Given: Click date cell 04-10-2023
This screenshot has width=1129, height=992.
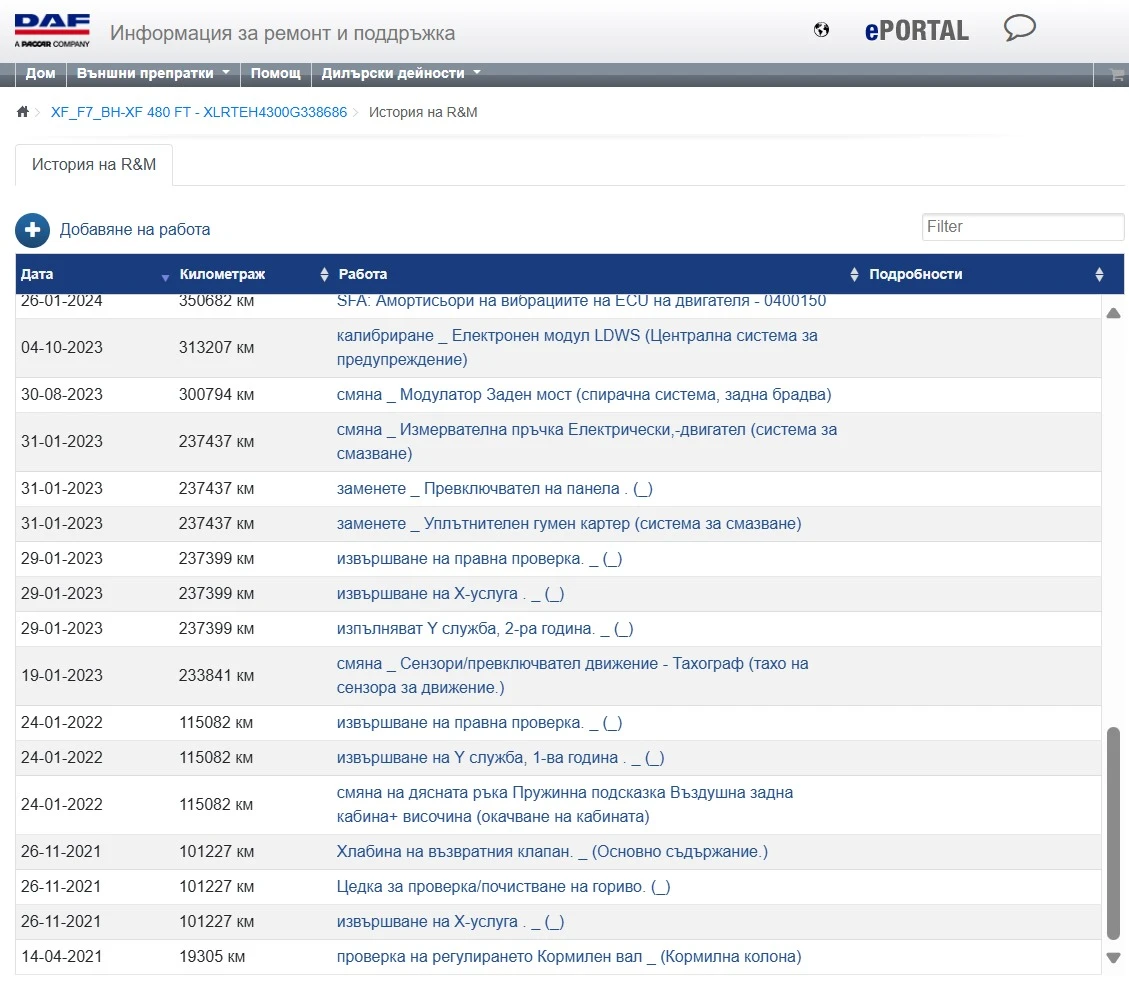Looking at the screenshot, I should (62, 348).
